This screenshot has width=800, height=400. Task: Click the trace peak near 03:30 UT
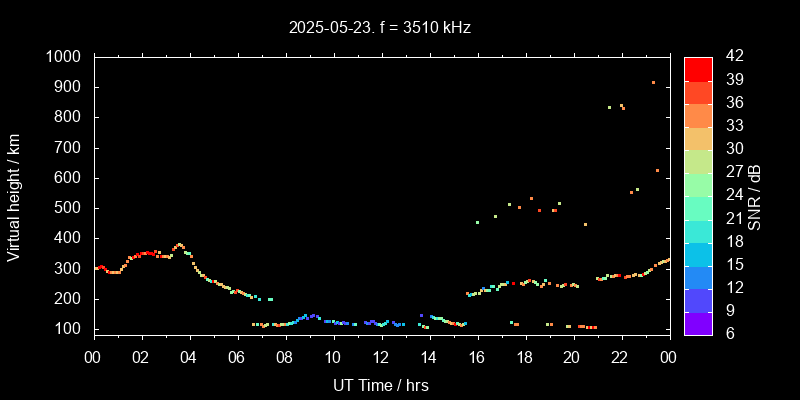[x=179, y=245]
